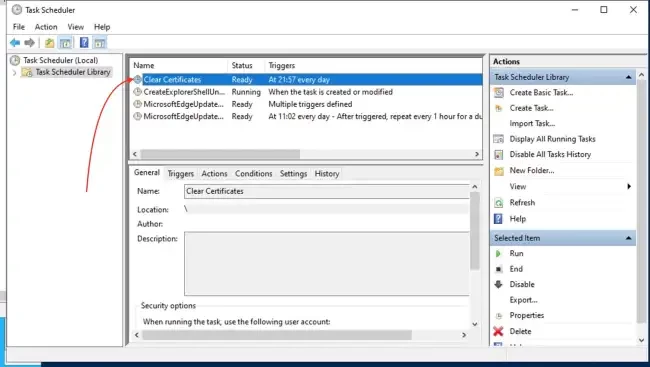This screenshot has height=367, width=650.
Task: Click Display All Running Tasks action
Action: click(552, 139)
